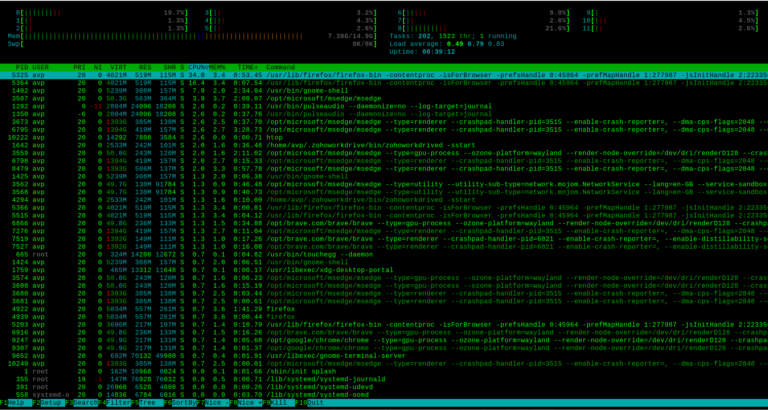The image size is (768, 410).
Task: Select touchegg daemon row PID 665
Action: [x=384, y=255]
